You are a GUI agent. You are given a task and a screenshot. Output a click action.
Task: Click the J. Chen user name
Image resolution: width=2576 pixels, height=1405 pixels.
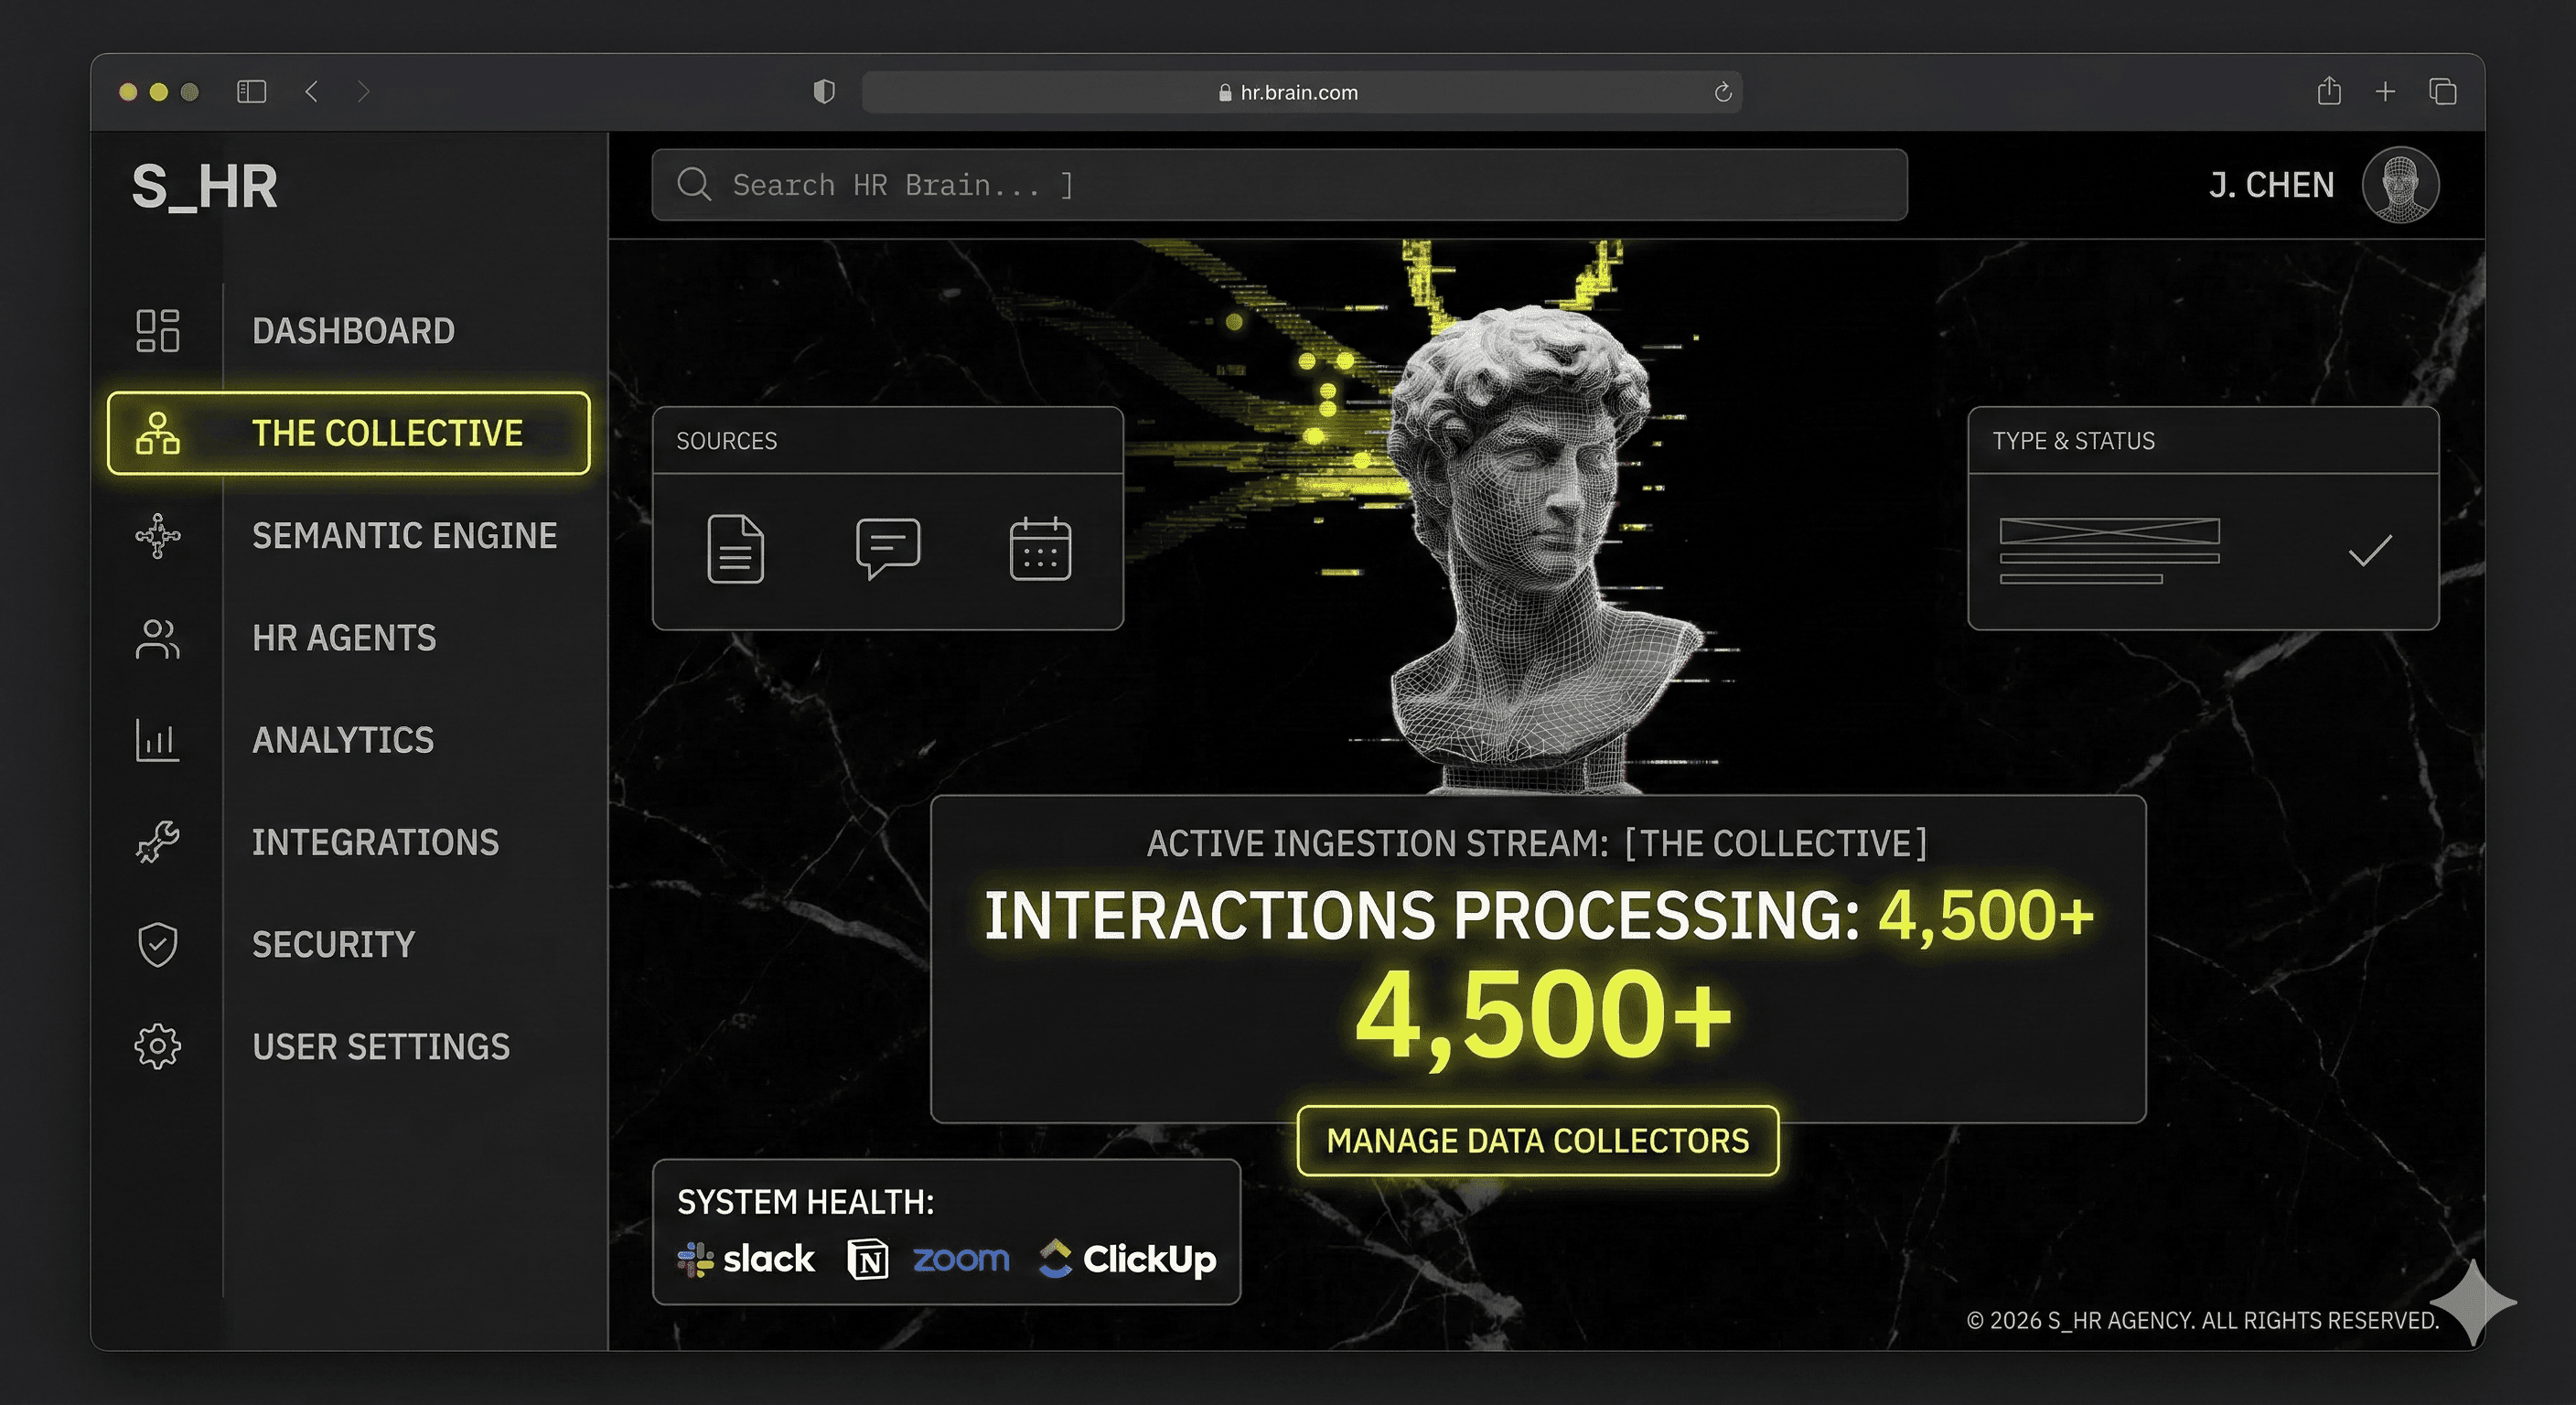pyautogui.click(x=2272, y=185)
